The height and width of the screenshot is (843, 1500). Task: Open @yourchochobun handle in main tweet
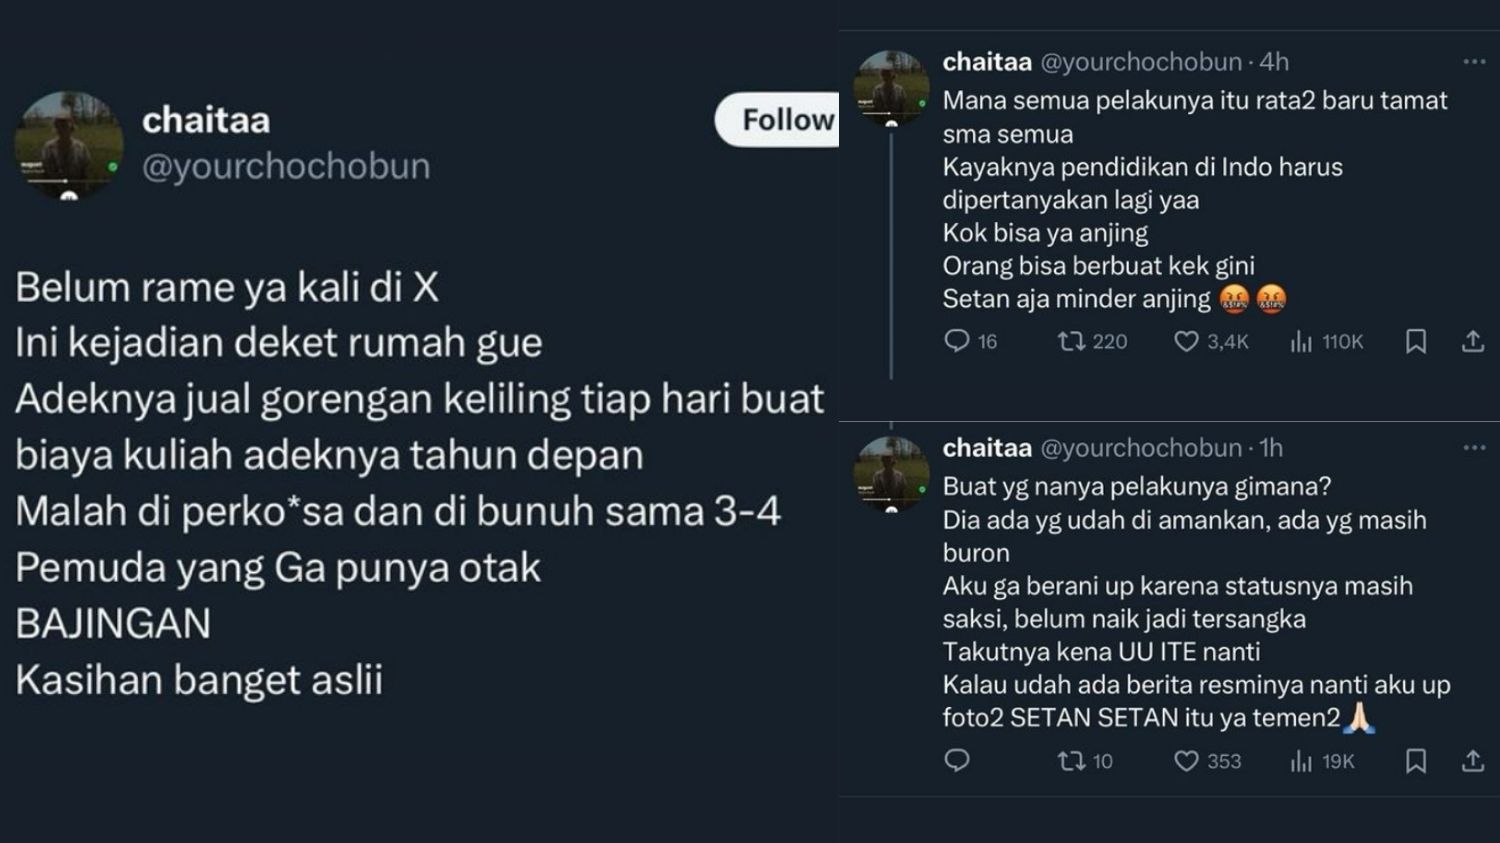[286, 166]
